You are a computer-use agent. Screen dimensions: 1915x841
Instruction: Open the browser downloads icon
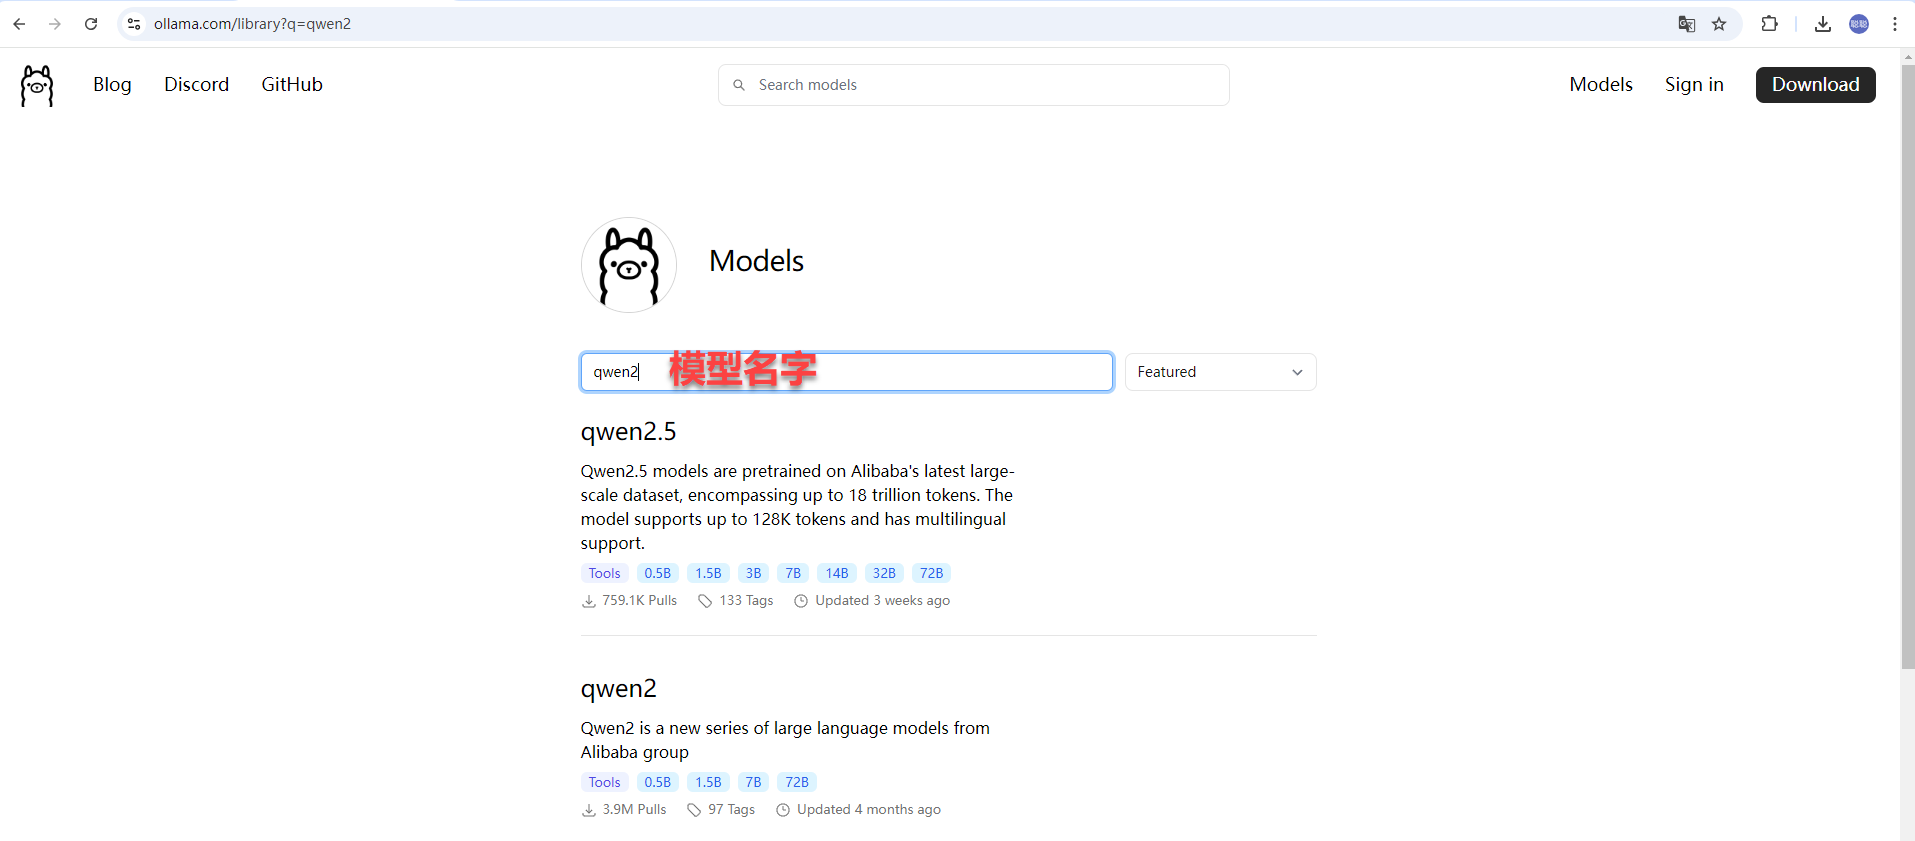[1823, 24]
